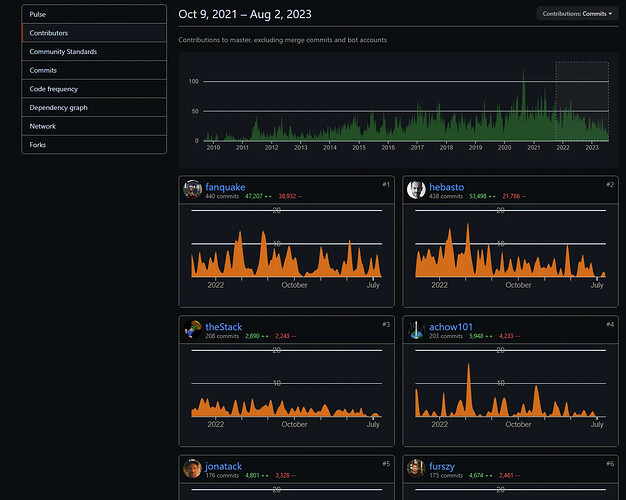Visit theStack's profile link

point(224,327)
